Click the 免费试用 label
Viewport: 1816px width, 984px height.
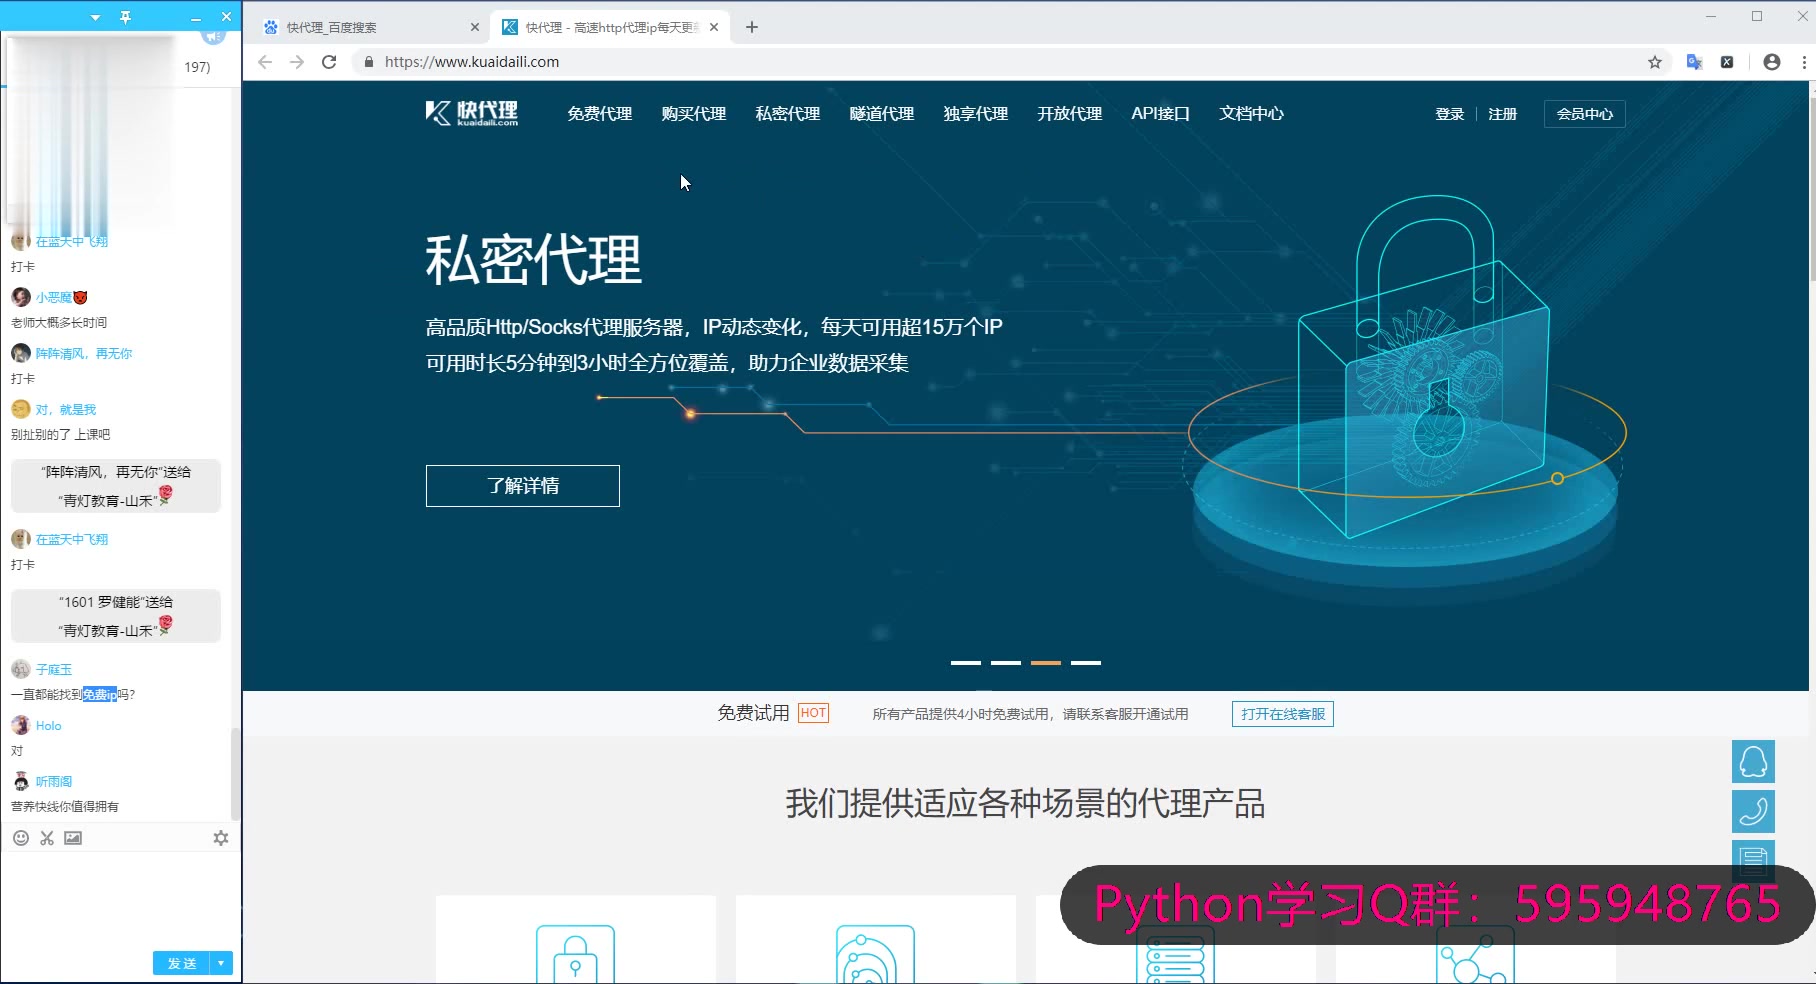753,713
